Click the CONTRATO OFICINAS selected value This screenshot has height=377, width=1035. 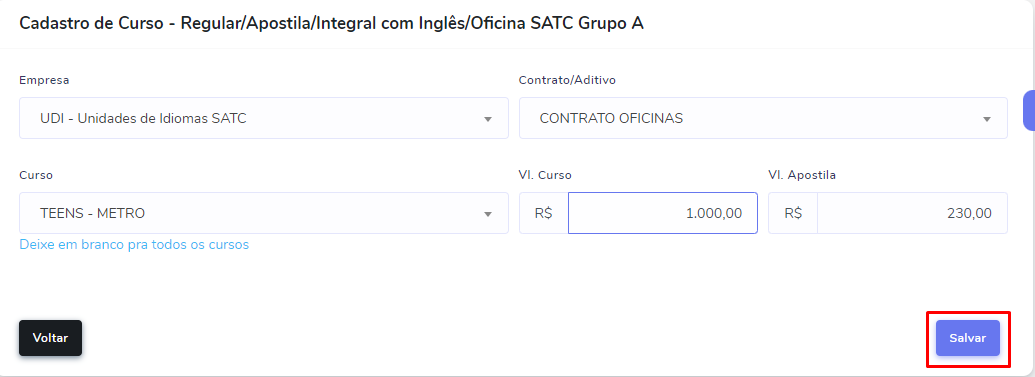(x=611, y=119)
